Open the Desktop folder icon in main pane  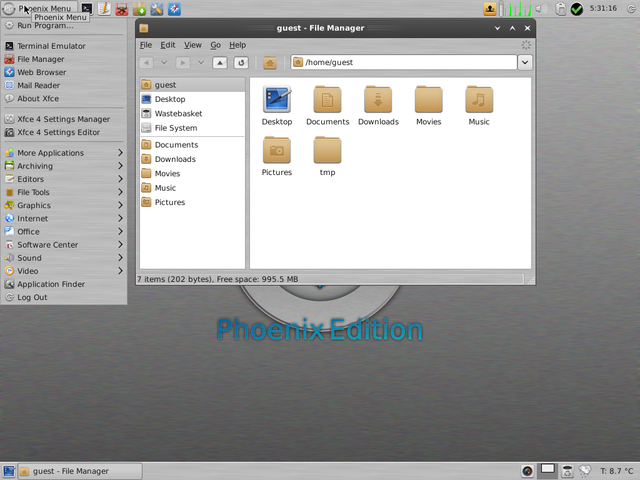pyautogui.click(x=277, y=100)
